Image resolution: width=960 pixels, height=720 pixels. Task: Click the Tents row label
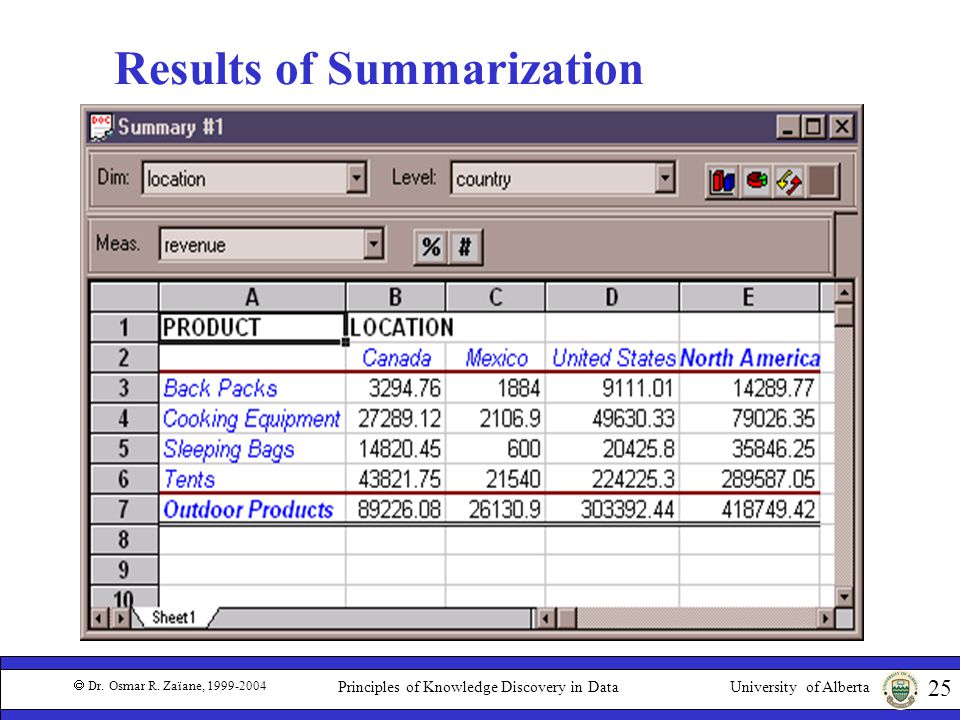click(x=189, y=479)
